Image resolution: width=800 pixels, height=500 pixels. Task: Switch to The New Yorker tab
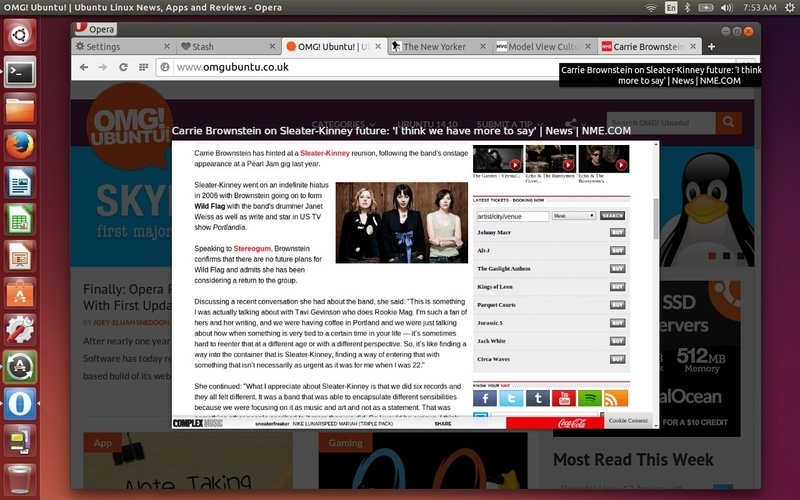click(x=439, y=46)
